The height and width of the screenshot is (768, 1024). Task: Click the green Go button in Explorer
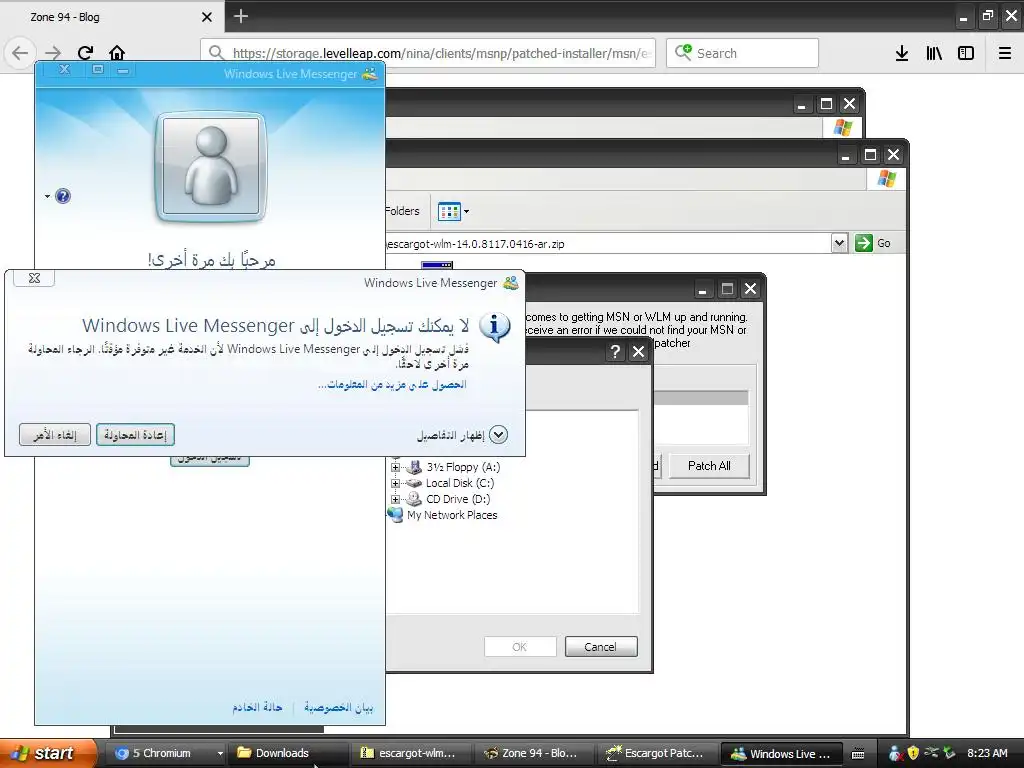pyautogui.click(x=873, y=243)
